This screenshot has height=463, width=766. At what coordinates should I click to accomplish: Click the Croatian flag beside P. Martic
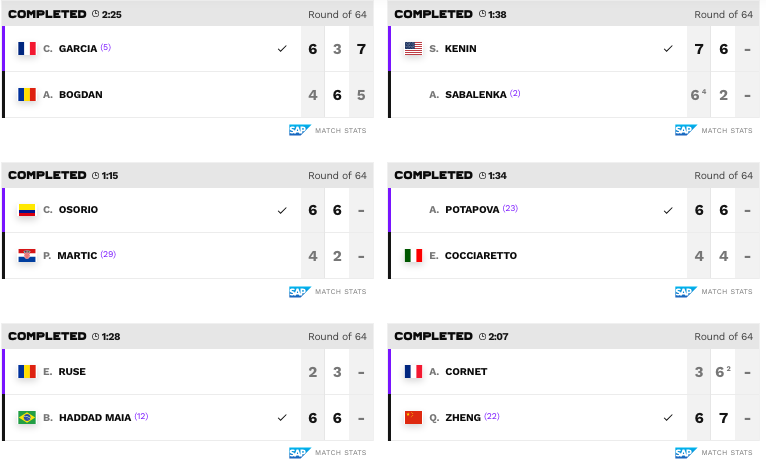[x=27, y=255]
